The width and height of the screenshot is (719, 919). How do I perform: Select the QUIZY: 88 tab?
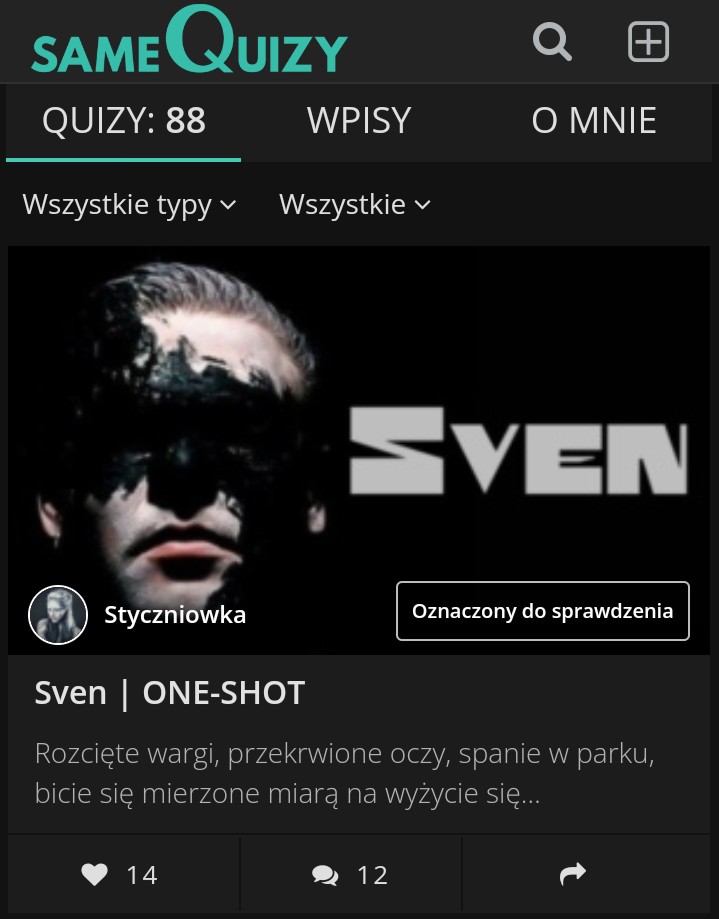click(x=124, y=121)
